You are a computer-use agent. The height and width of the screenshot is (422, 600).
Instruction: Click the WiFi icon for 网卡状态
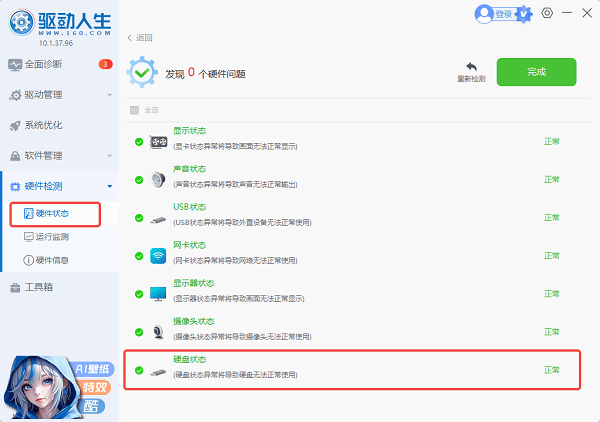(x=158, y=256)
